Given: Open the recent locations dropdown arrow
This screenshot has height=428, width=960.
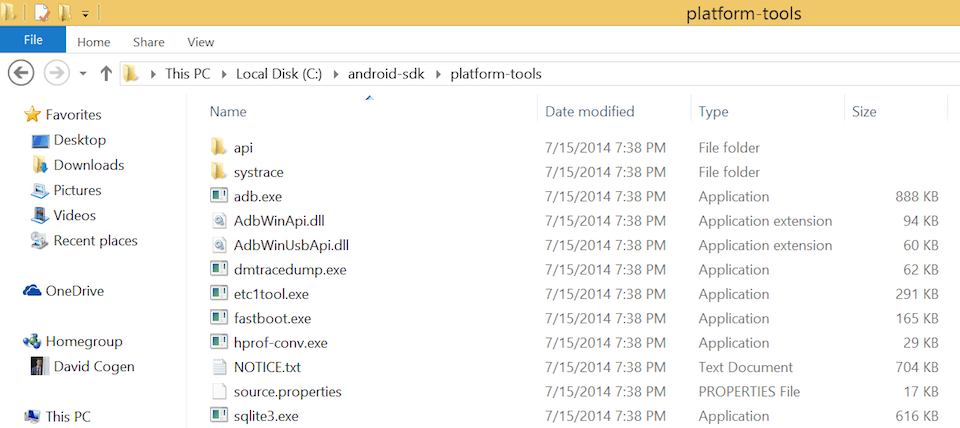Looking at the screenshot, I should (82, 74).
